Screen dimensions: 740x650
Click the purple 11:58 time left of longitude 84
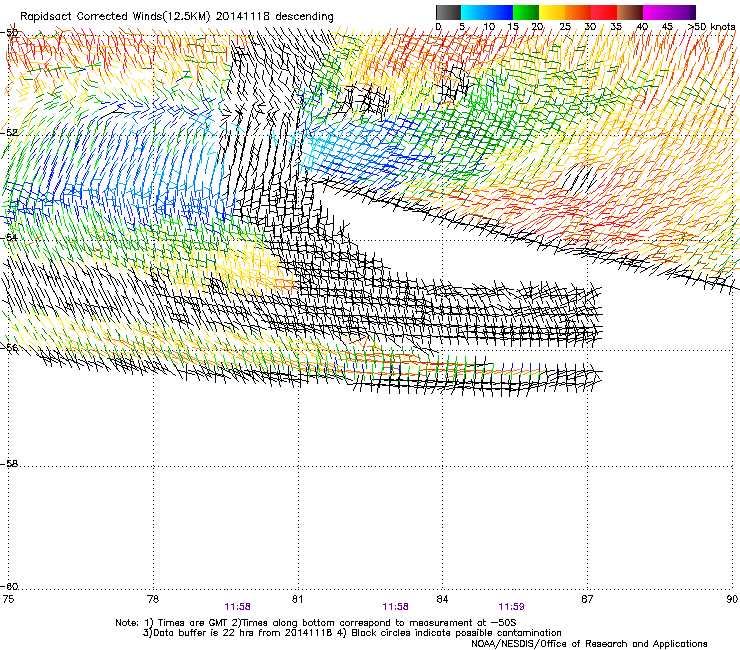pos(395,607)
